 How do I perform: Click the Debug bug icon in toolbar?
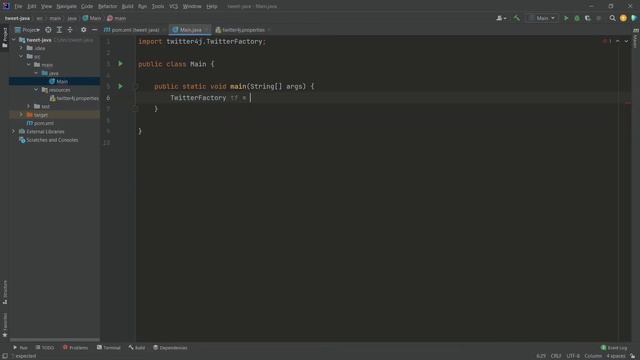577,18
